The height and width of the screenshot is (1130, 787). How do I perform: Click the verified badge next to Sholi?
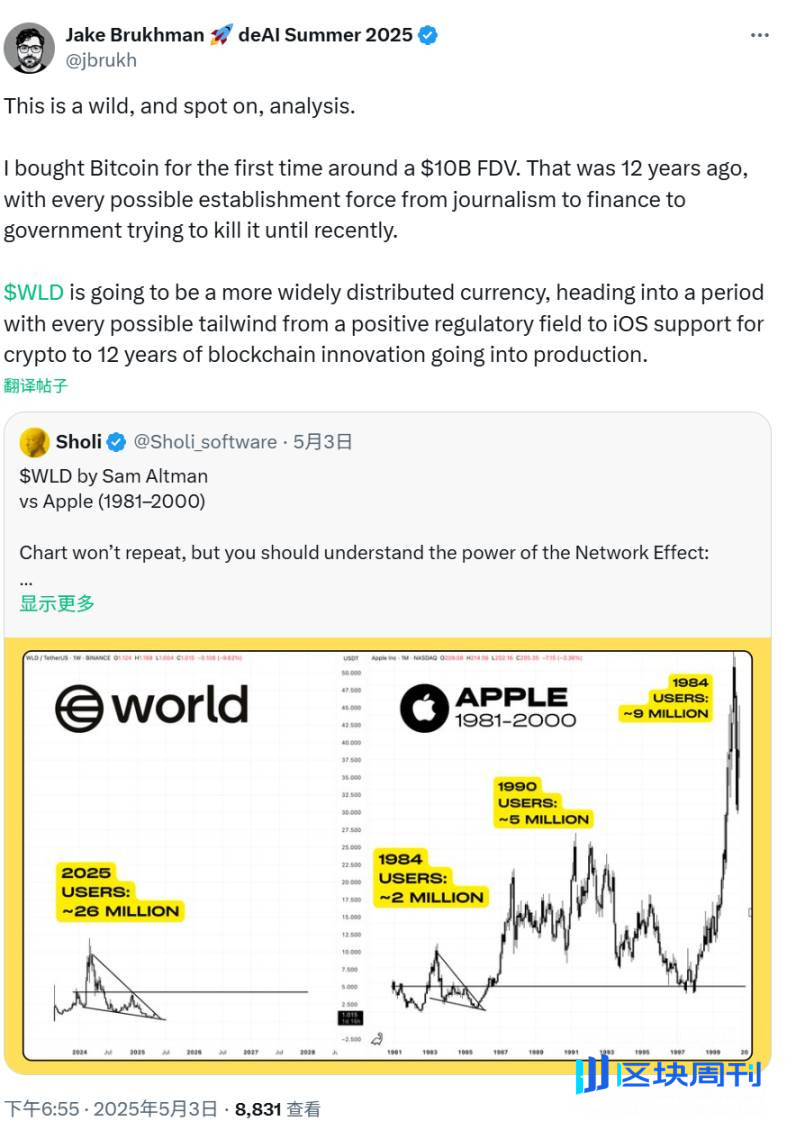[x=117, y=442]
